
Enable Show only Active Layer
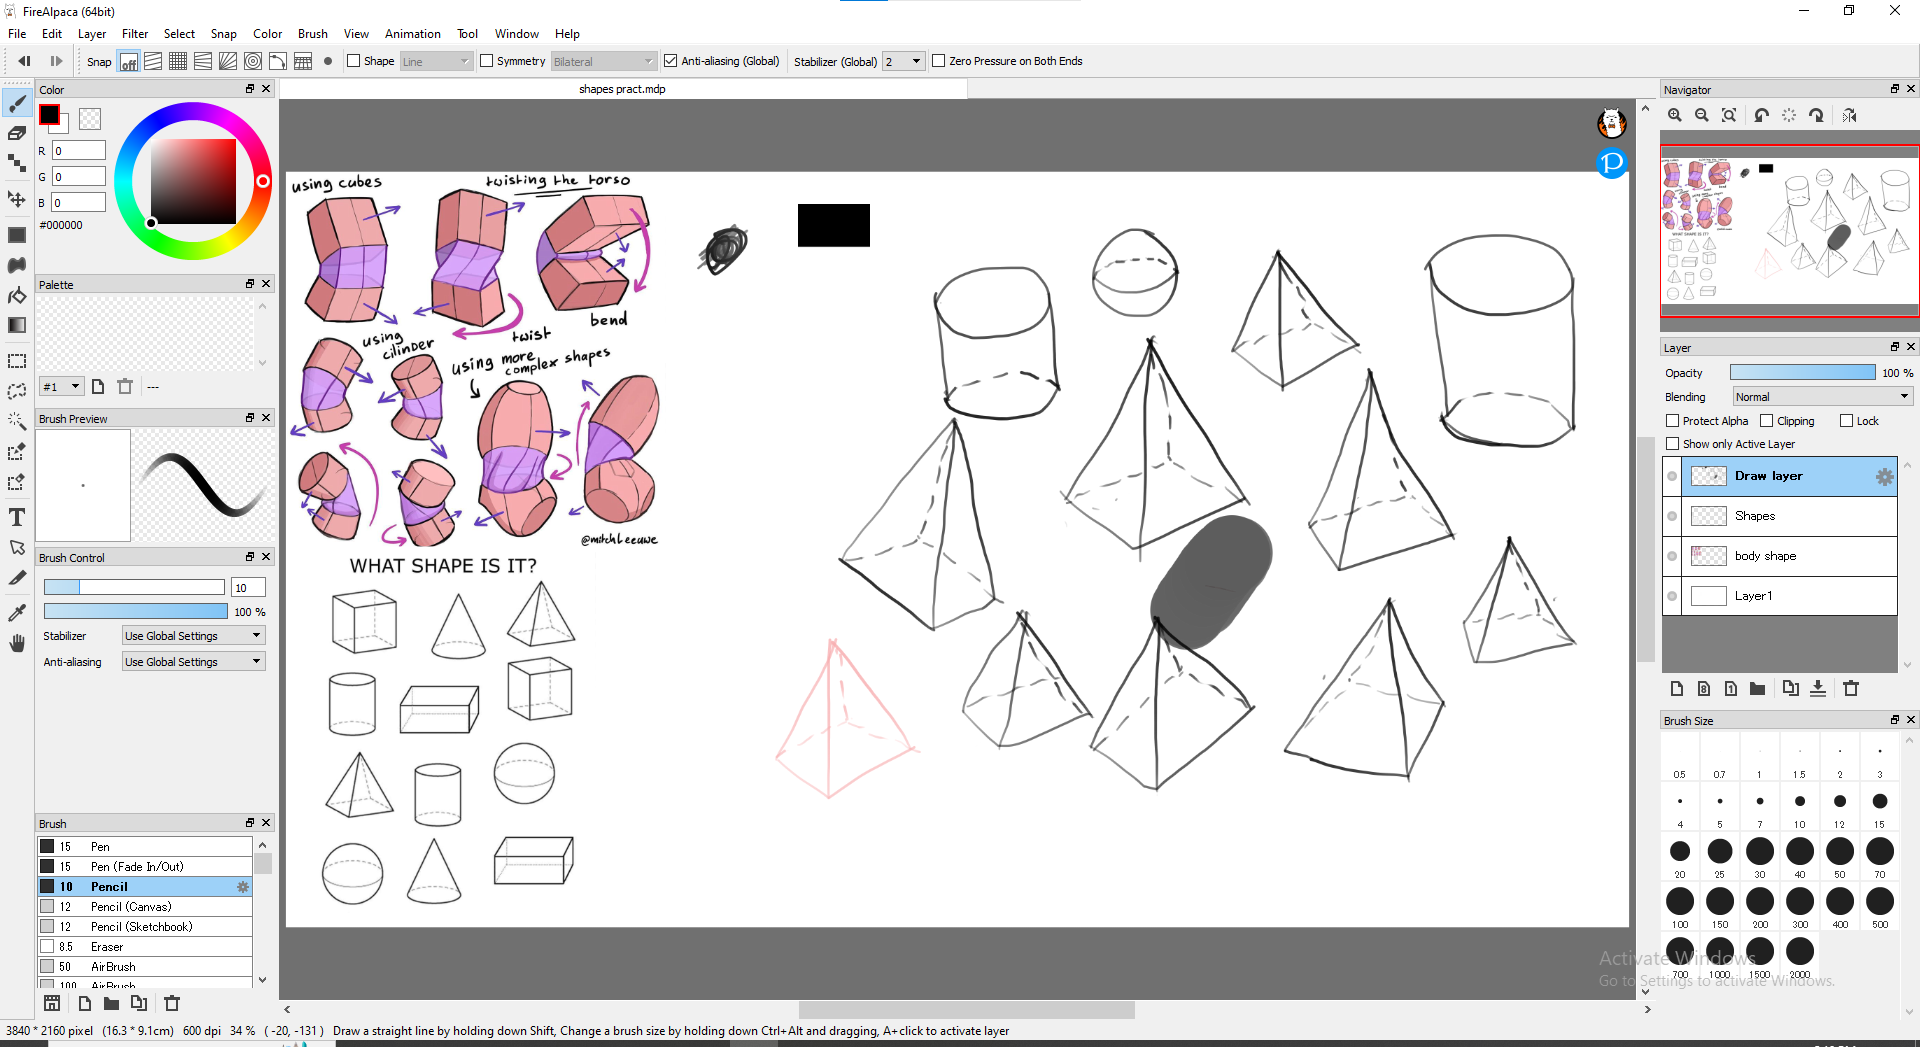(x=1672, y=444)
